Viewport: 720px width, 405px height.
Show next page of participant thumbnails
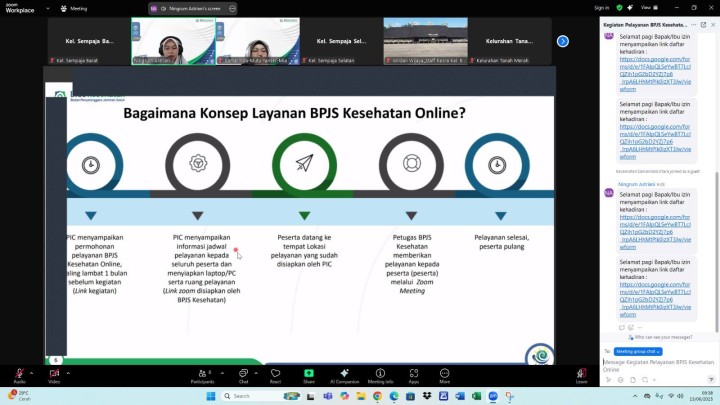[562, 41]
